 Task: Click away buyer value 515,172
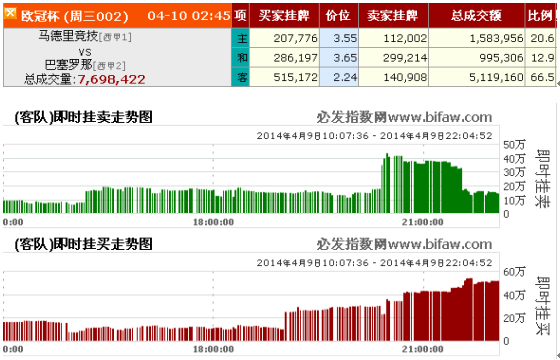[295, 77]
